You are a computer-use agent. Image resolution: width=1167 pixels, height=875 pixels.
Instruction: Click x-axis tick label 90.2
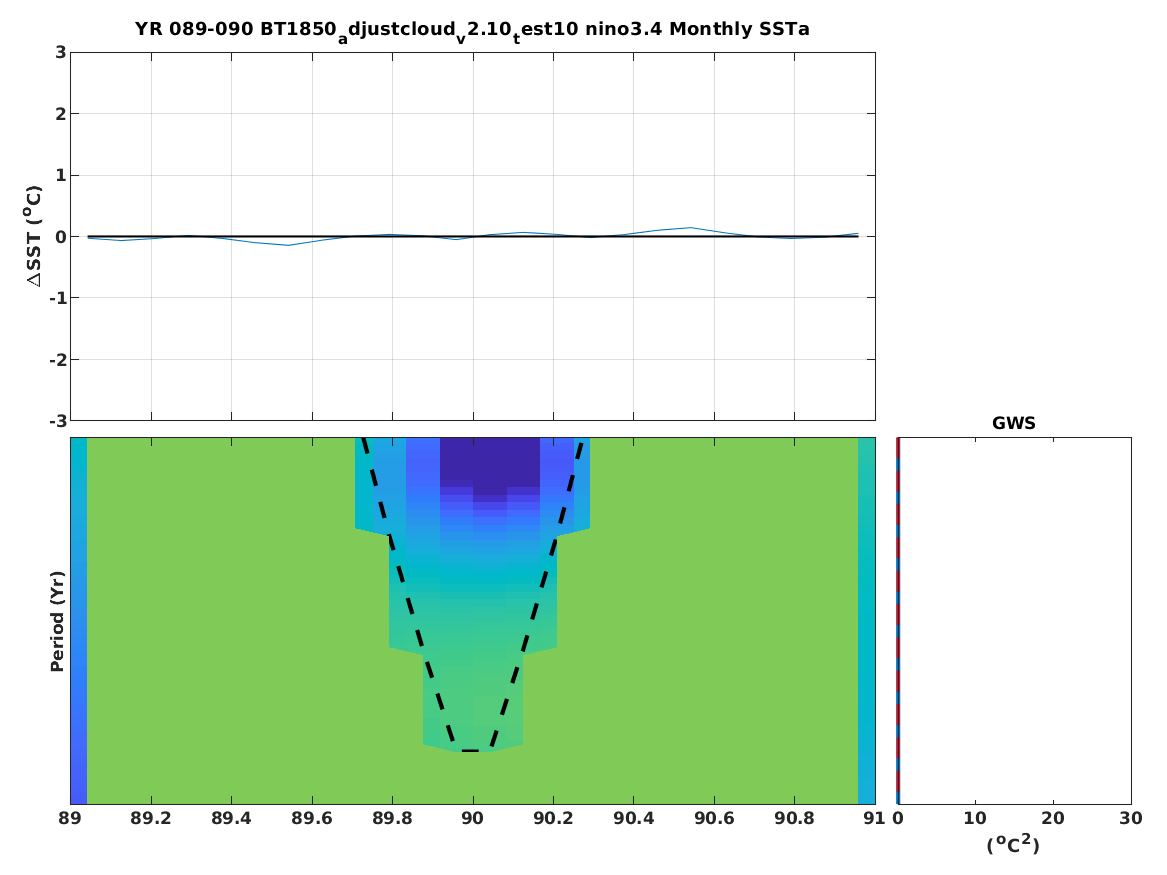click(x=553, y=818)
